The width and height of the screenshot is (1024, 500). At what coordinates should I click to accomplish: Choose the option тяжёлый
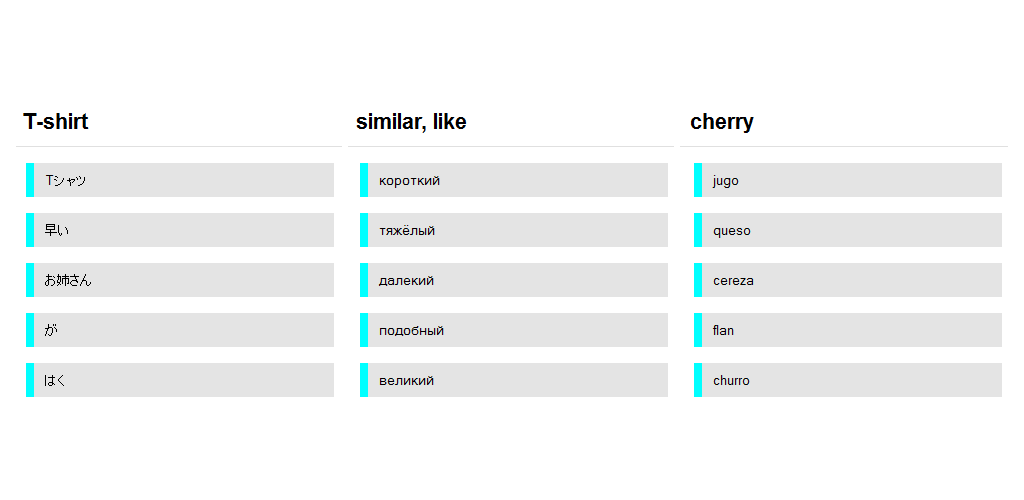514,230
